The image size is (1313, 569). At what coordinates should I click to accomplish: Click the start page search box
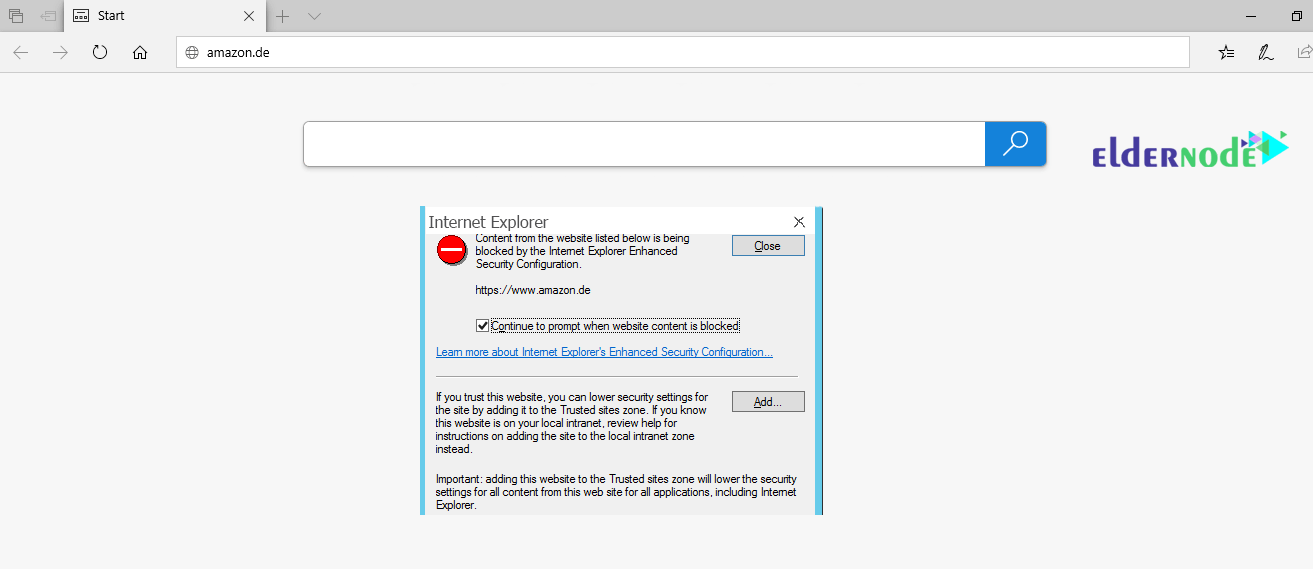[644, 144]
